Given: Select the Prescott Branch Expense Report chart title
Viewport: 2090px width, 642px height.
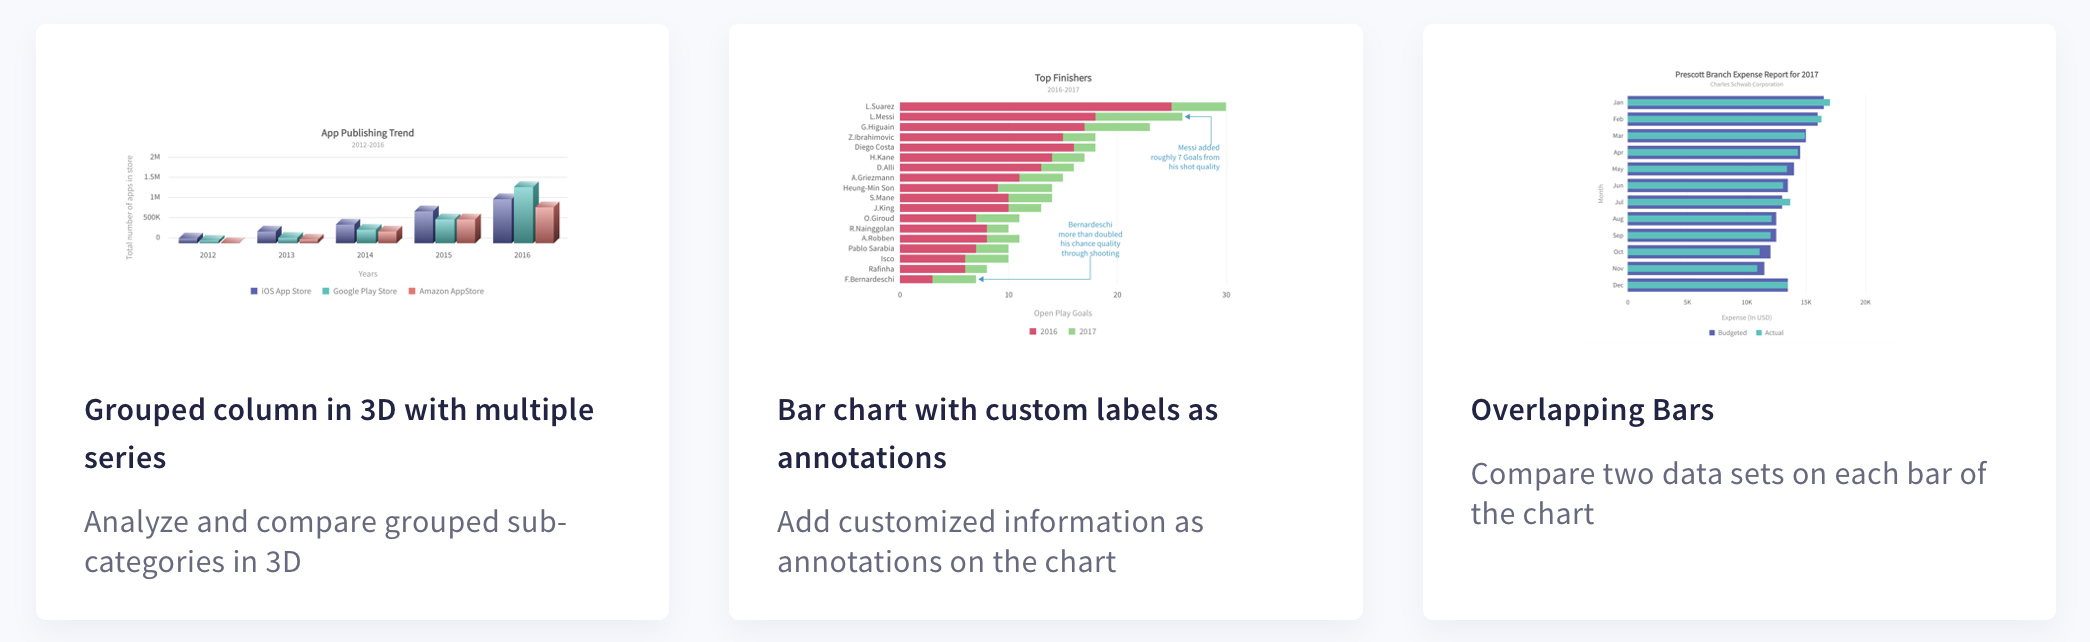Looking at the screenshot, I should [x=1746, y=75].
